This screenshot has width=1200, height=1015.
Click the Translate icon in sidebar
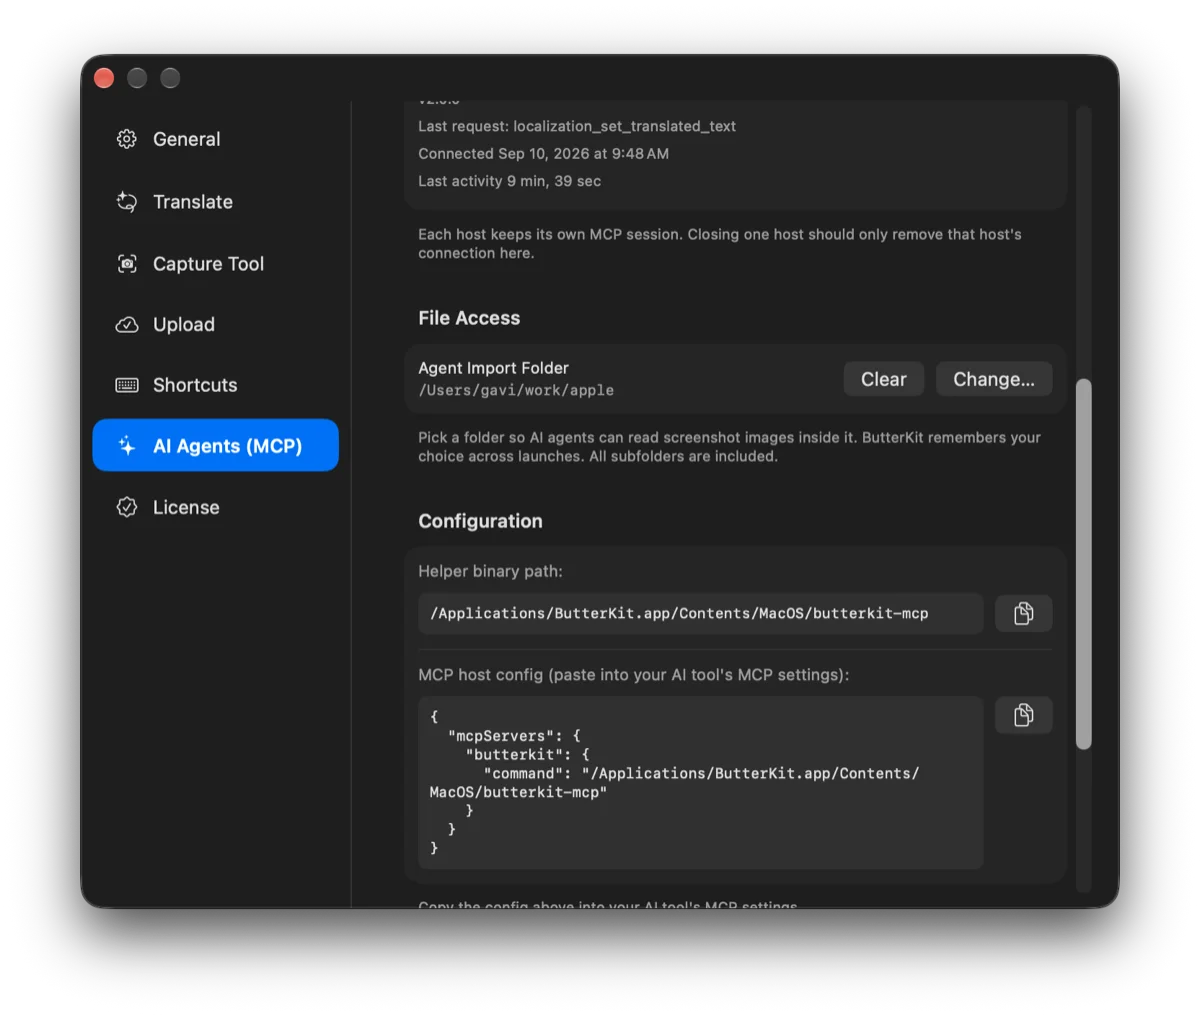127,202
